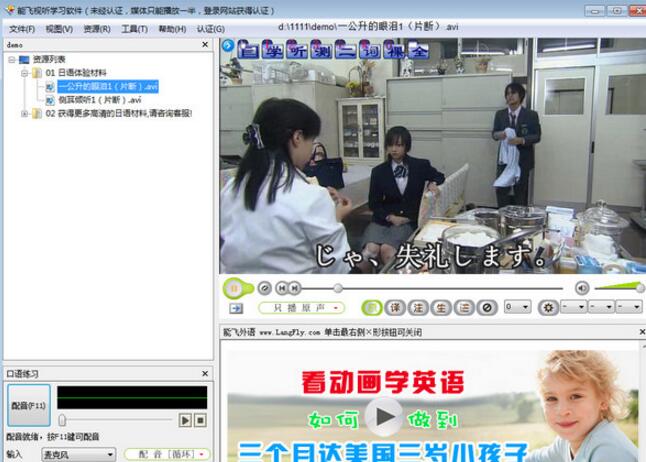This screenshot has width=646, height=462.
Task: Open the 麦克风 input device dropdown
Action: 78,455
